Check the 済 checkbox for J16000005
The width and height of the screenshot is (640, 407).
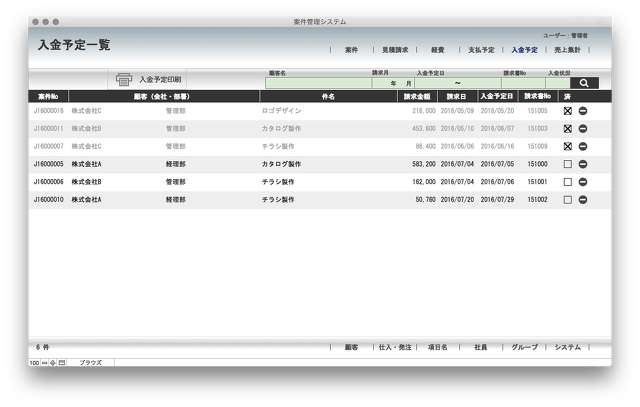567,164
